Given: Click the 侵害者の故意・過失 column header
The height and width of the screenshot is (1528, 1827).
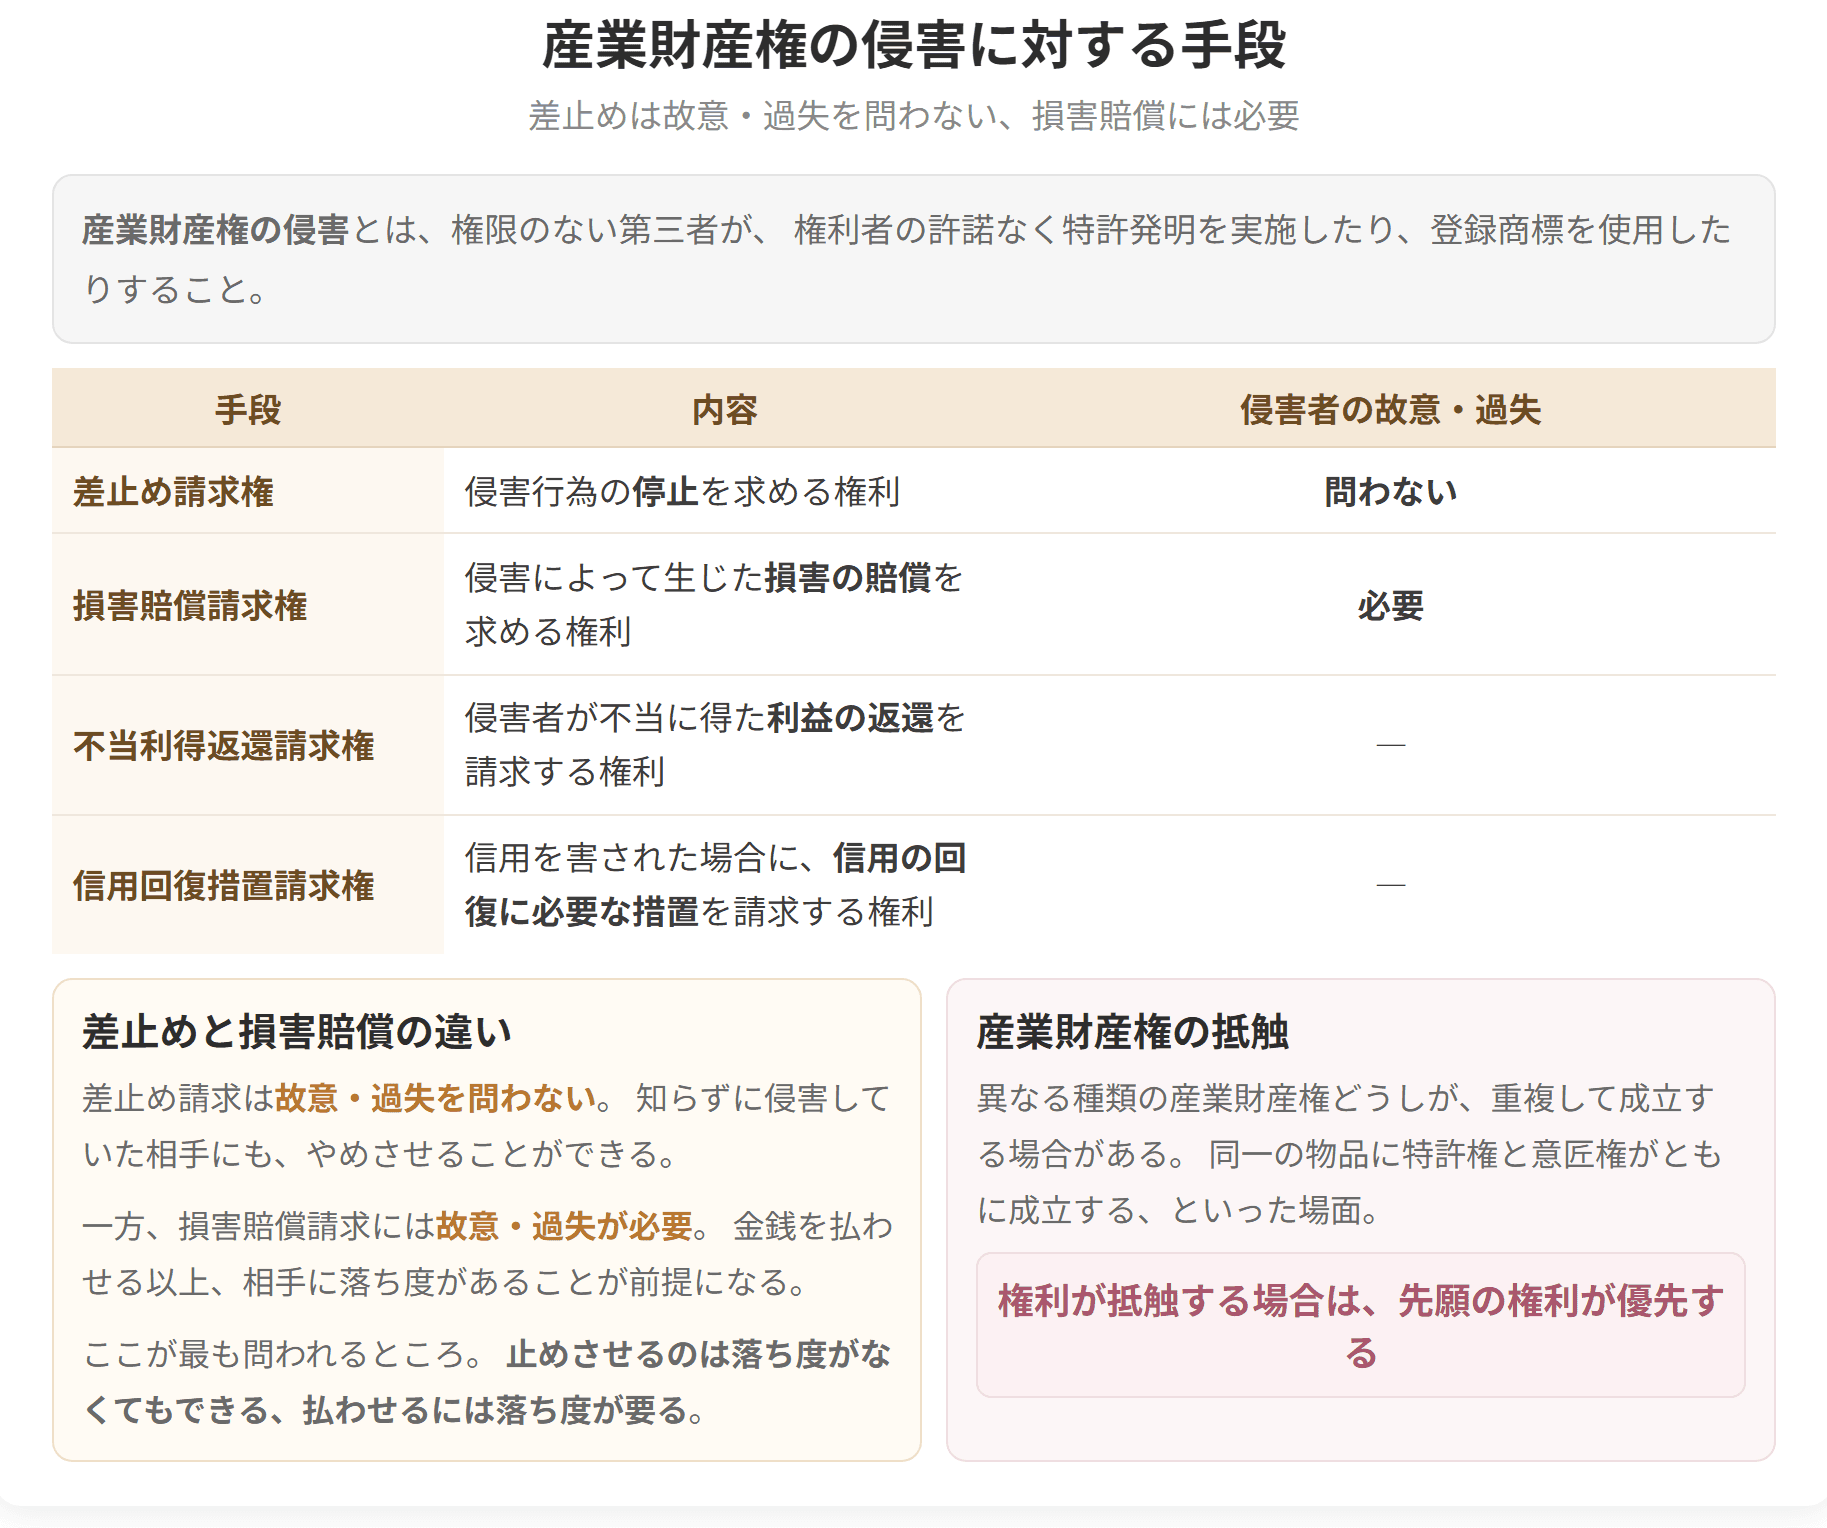Looking at the screenshot, I should click(1390, 409).
